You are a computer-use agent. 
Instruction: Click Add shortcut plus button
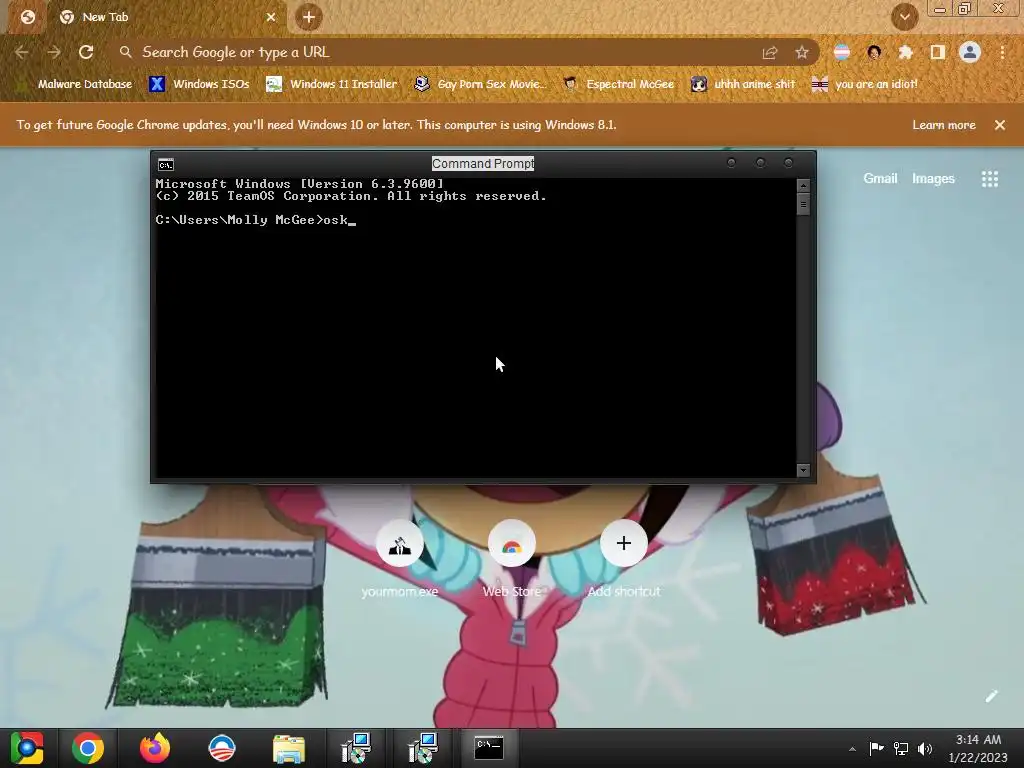[624, 543]
